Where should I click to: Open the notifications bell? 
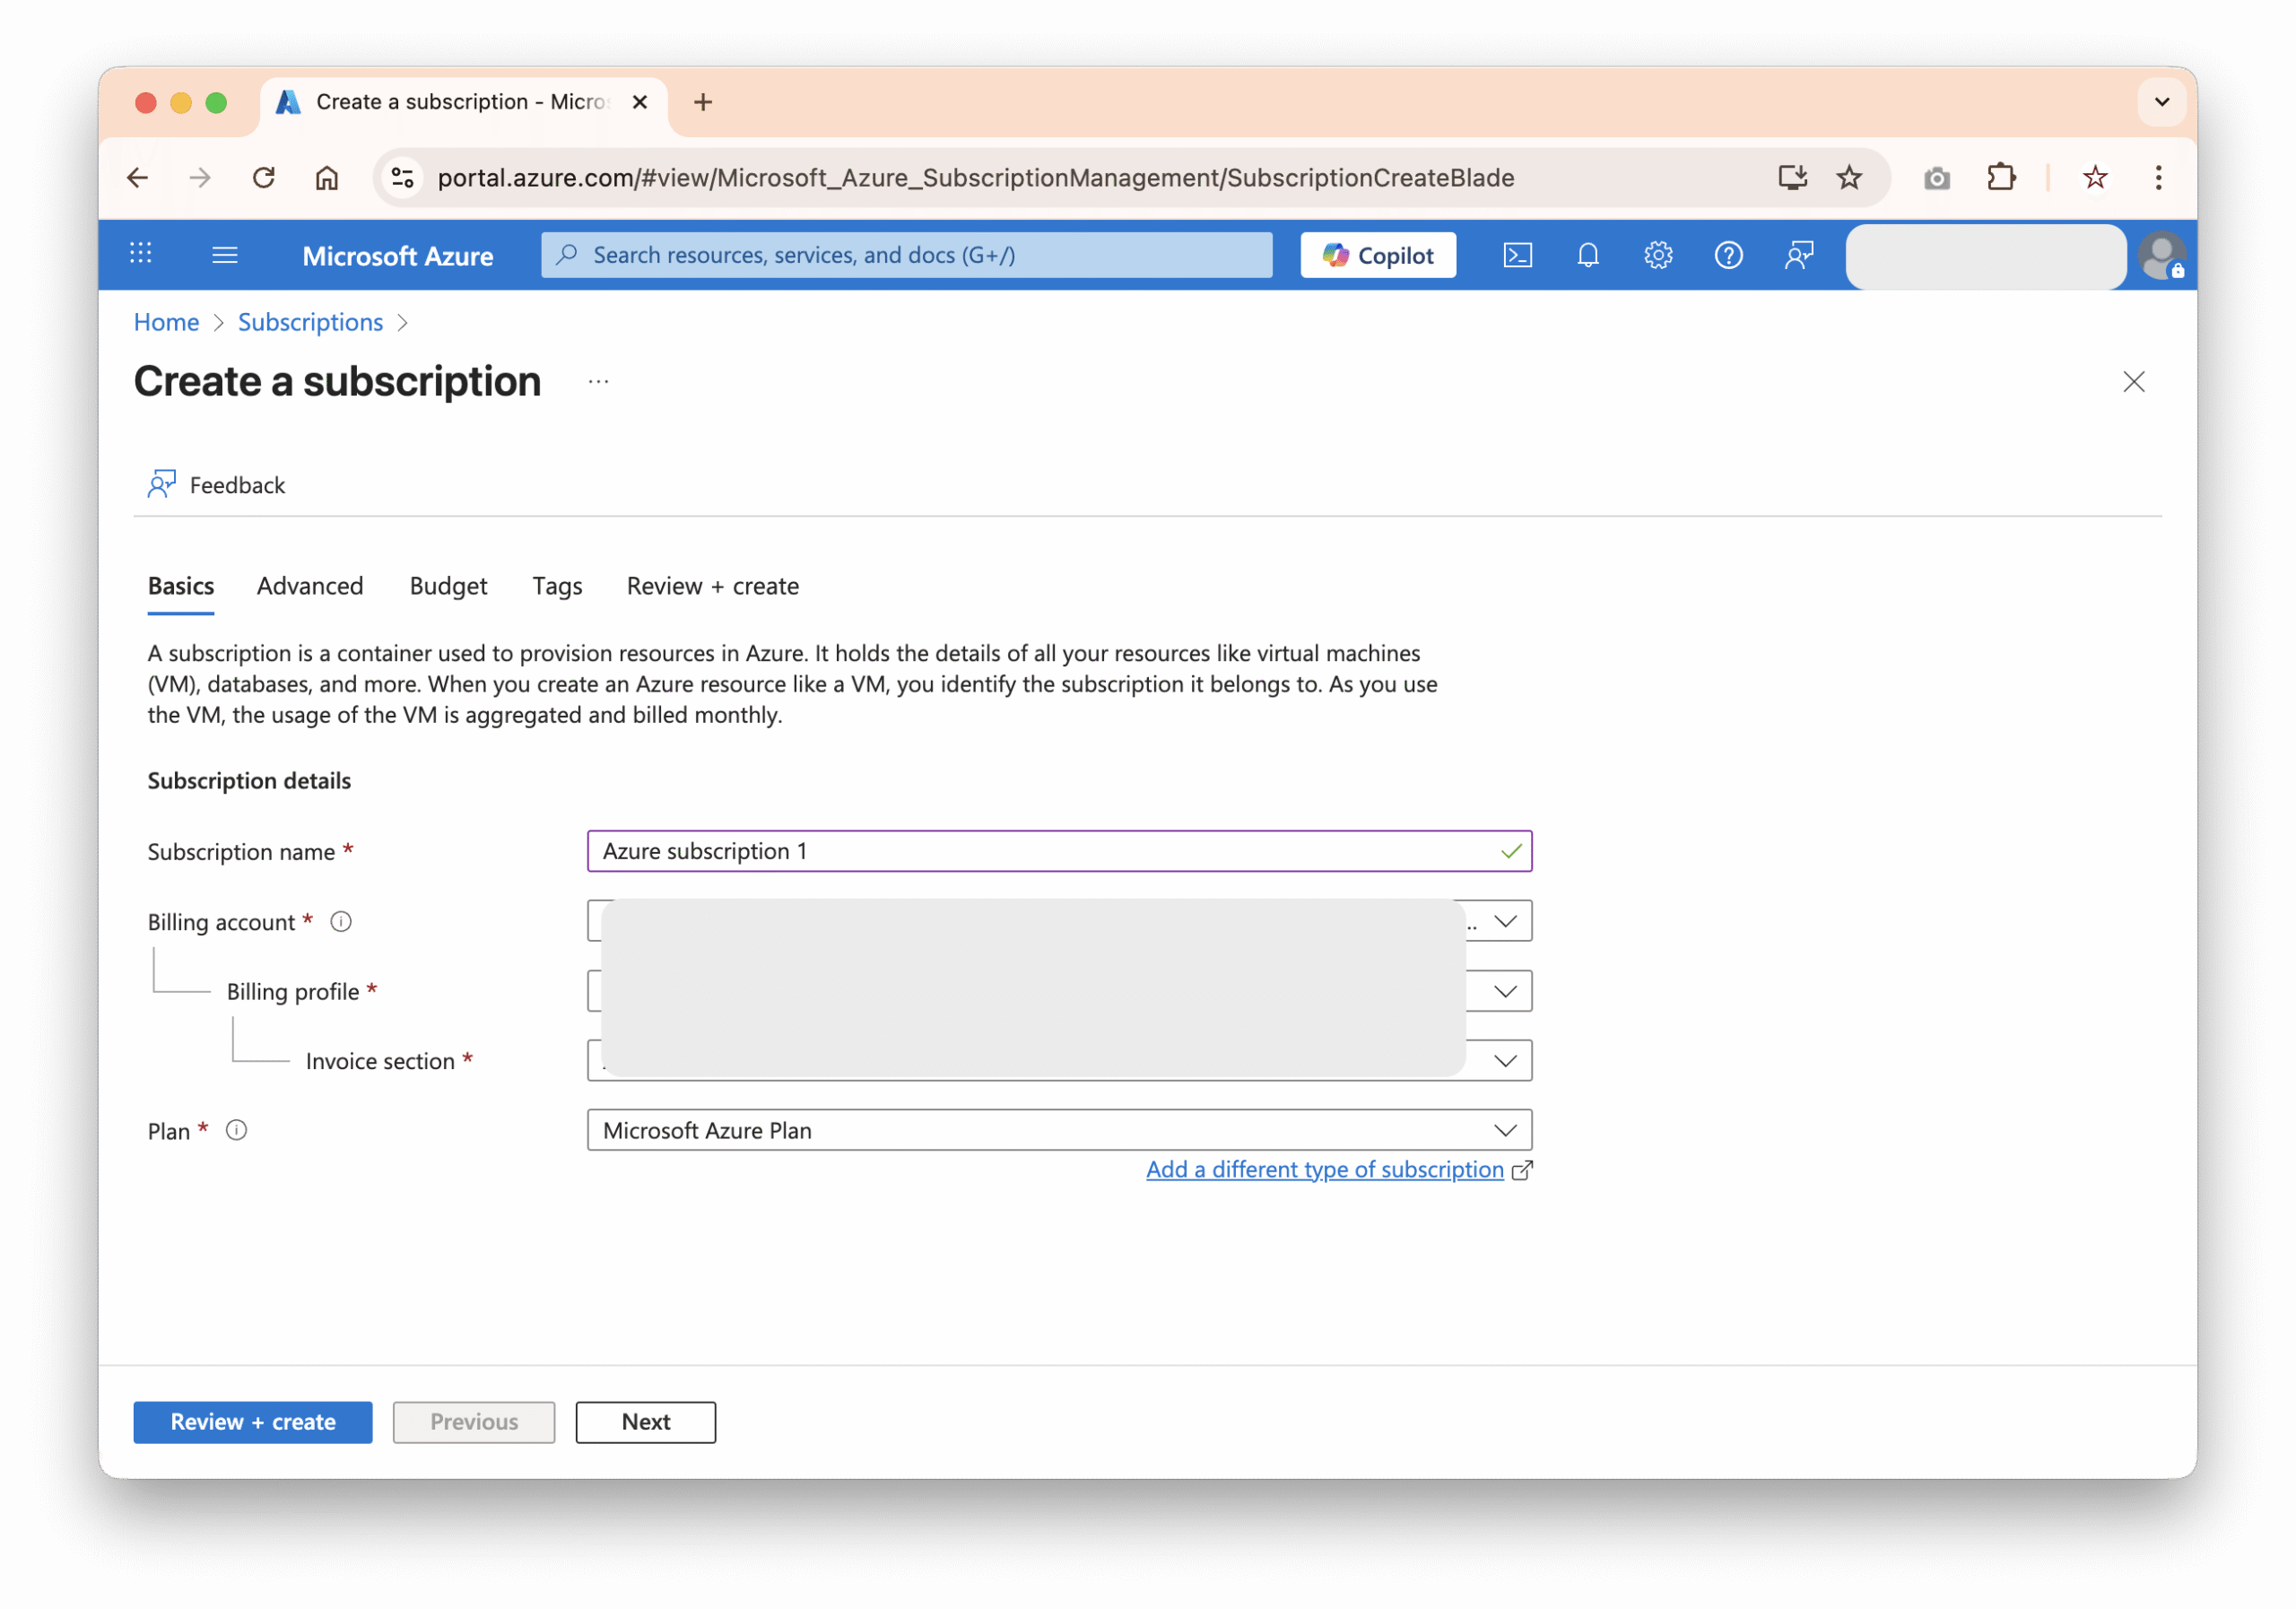click(x=1587, y=255)
